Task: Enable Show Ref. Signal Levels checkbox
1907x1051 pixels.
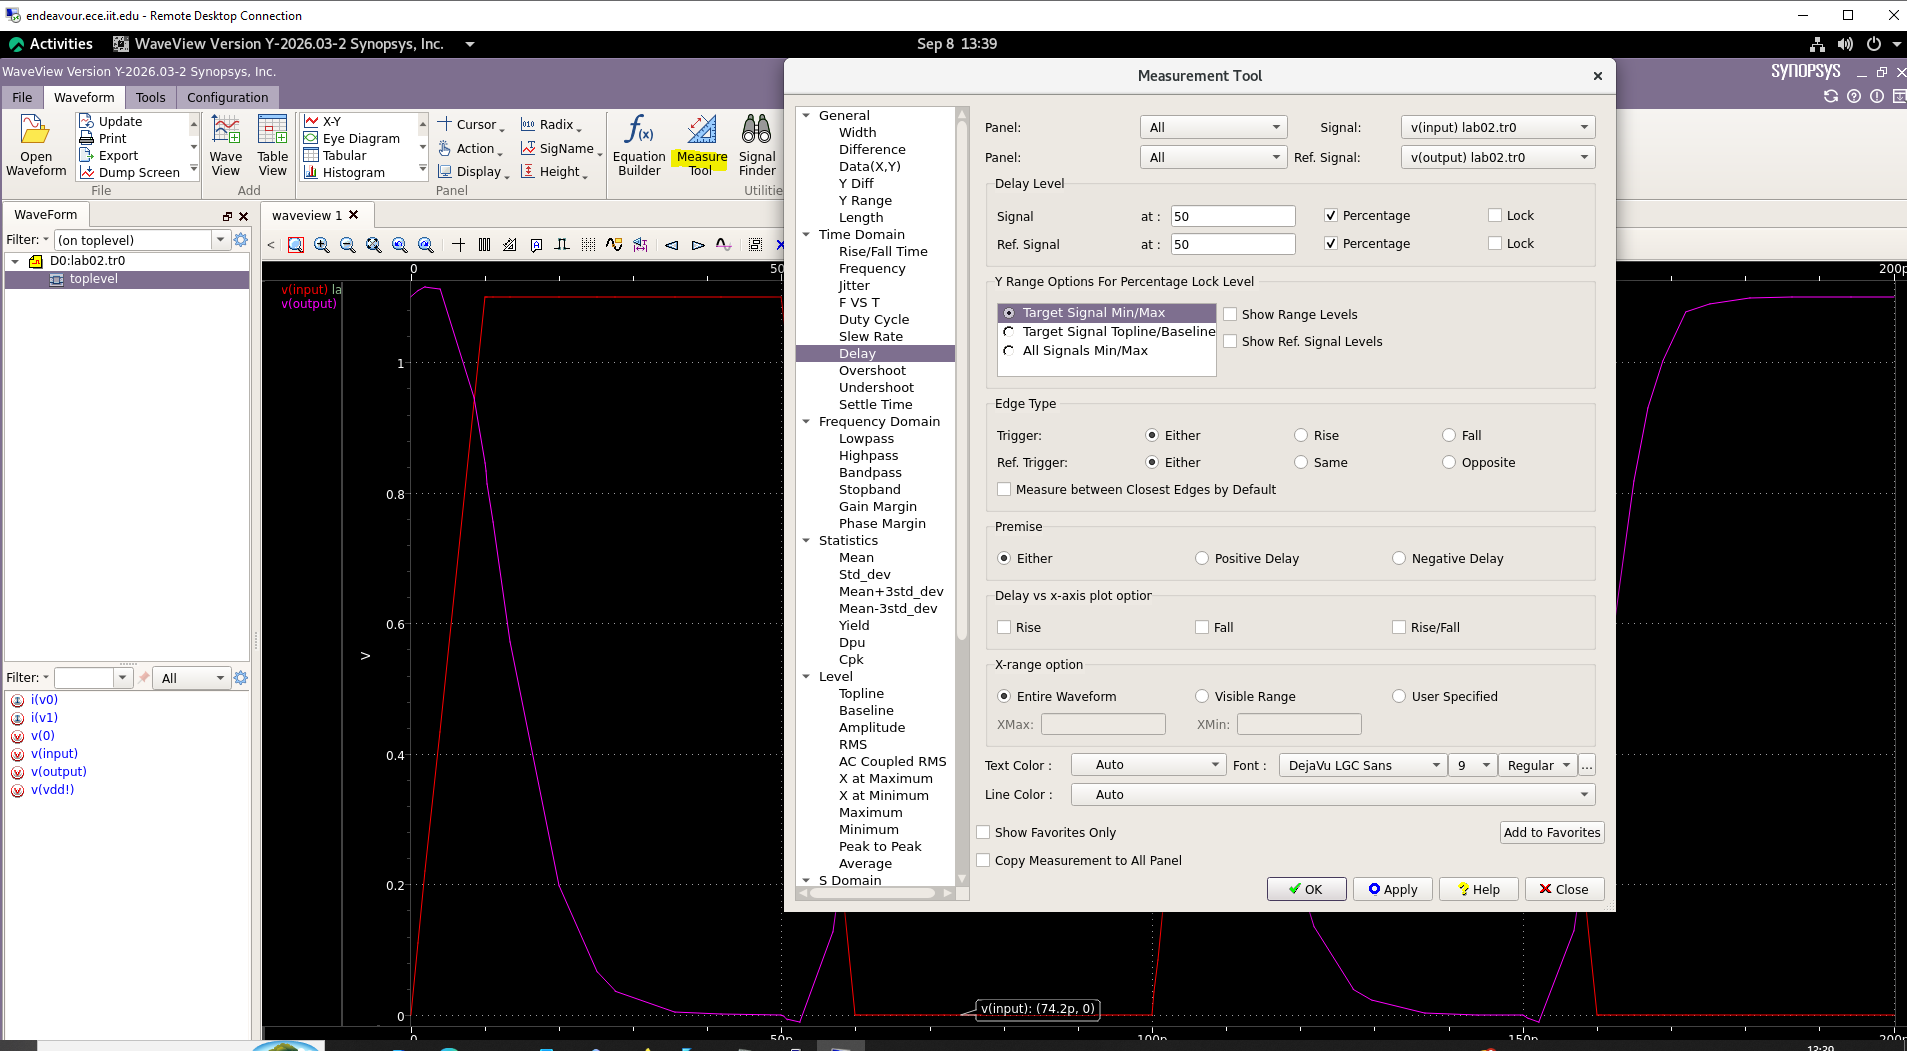Action: click(x=1231, y=341)
